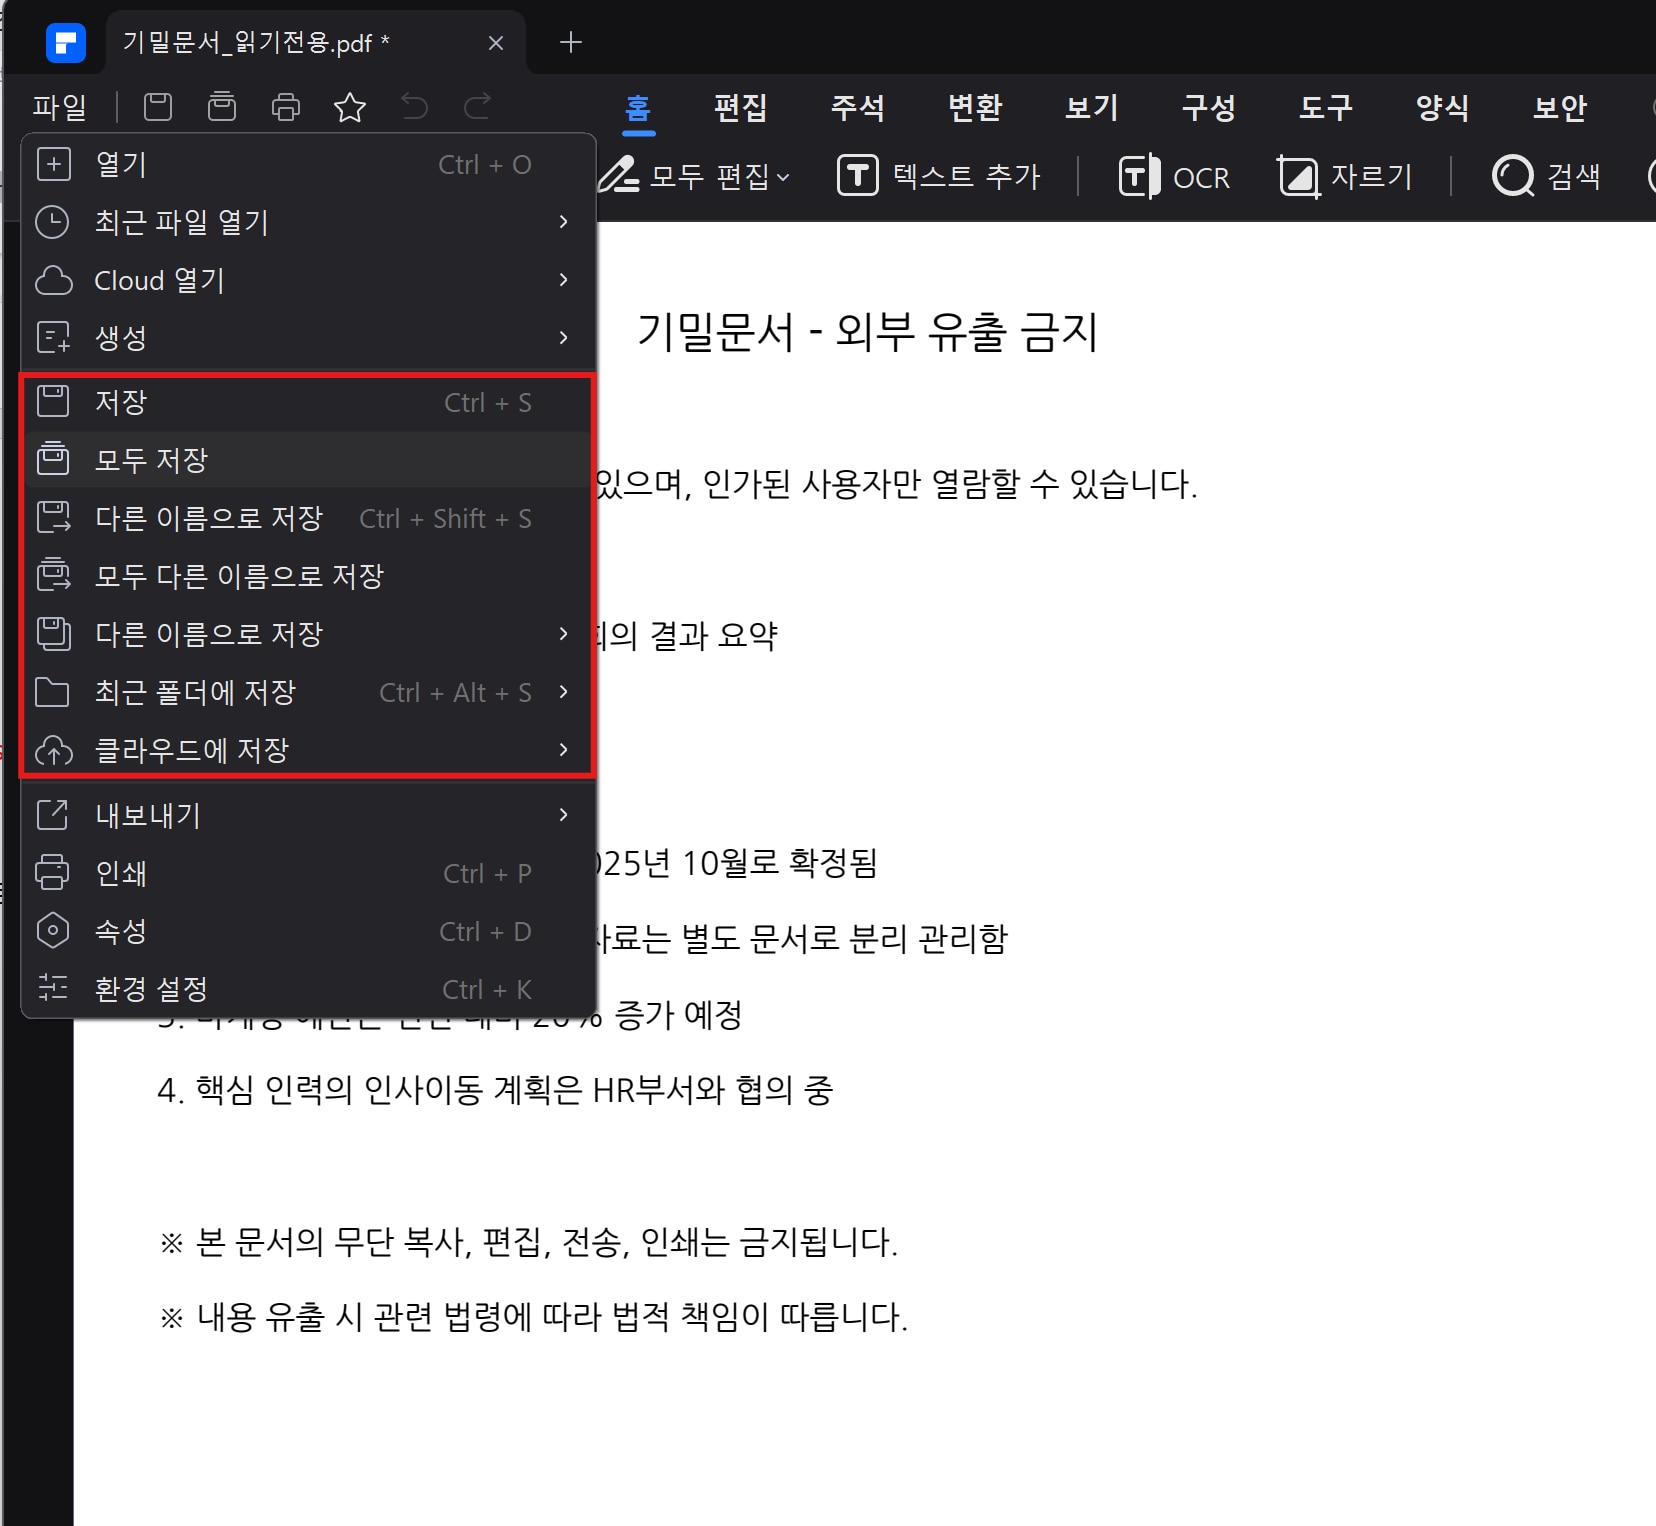This screenshot has width=1656, height=1526.
Task: Switch to the 편집 tab
Action: coord(741,107)
